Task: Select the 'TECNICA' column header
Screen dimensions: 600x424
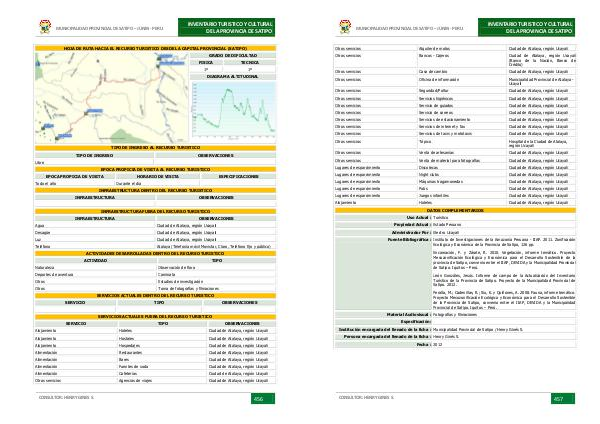Action: pos(250,62)
